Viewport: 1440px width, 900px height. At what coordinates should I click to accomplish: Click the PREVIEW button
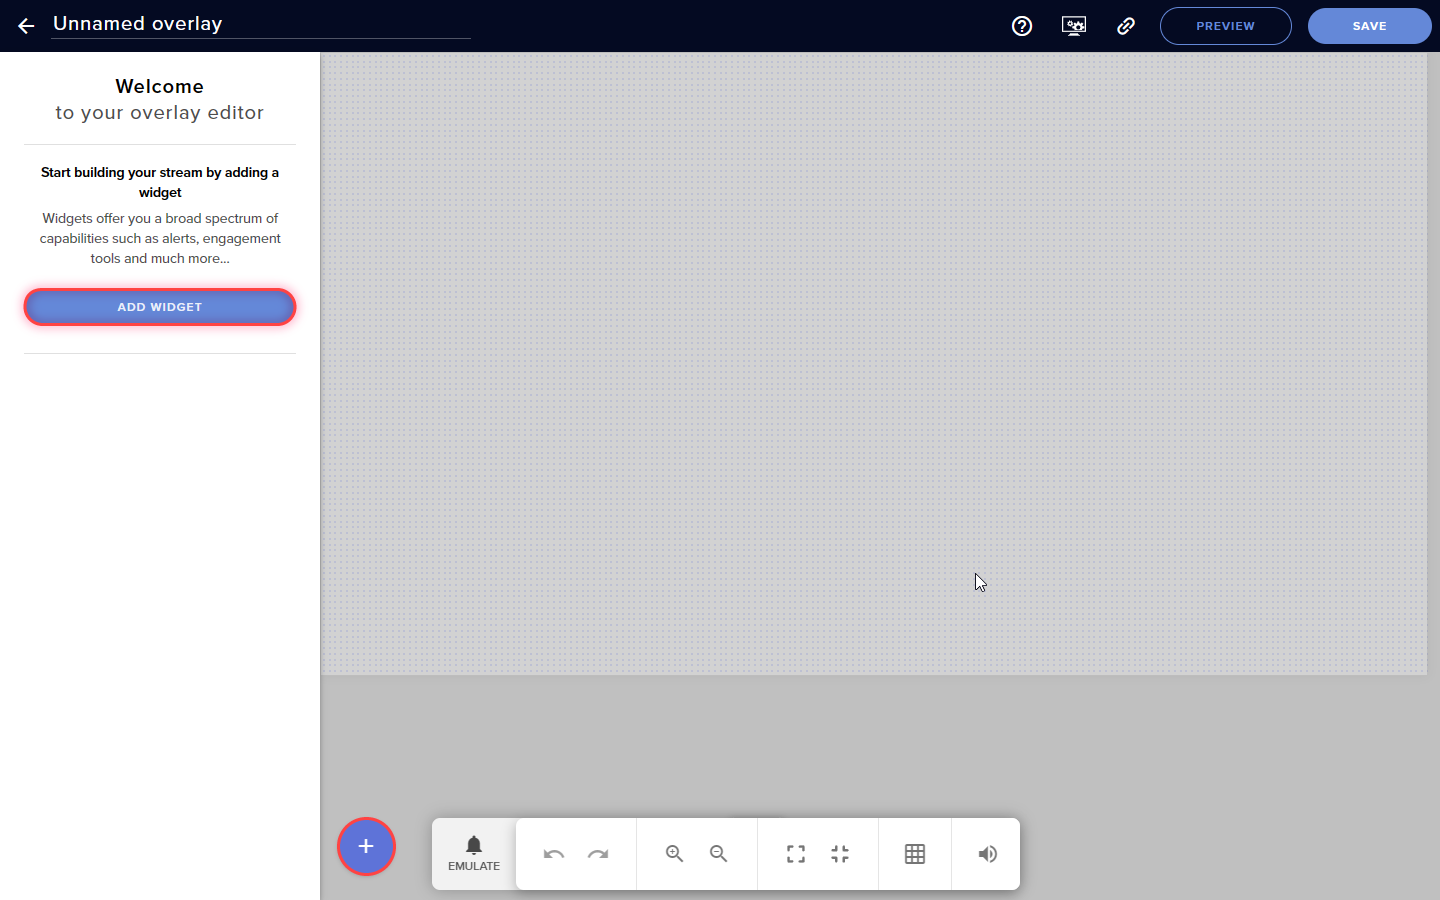pyautogui.click(x=1226, y=26)
